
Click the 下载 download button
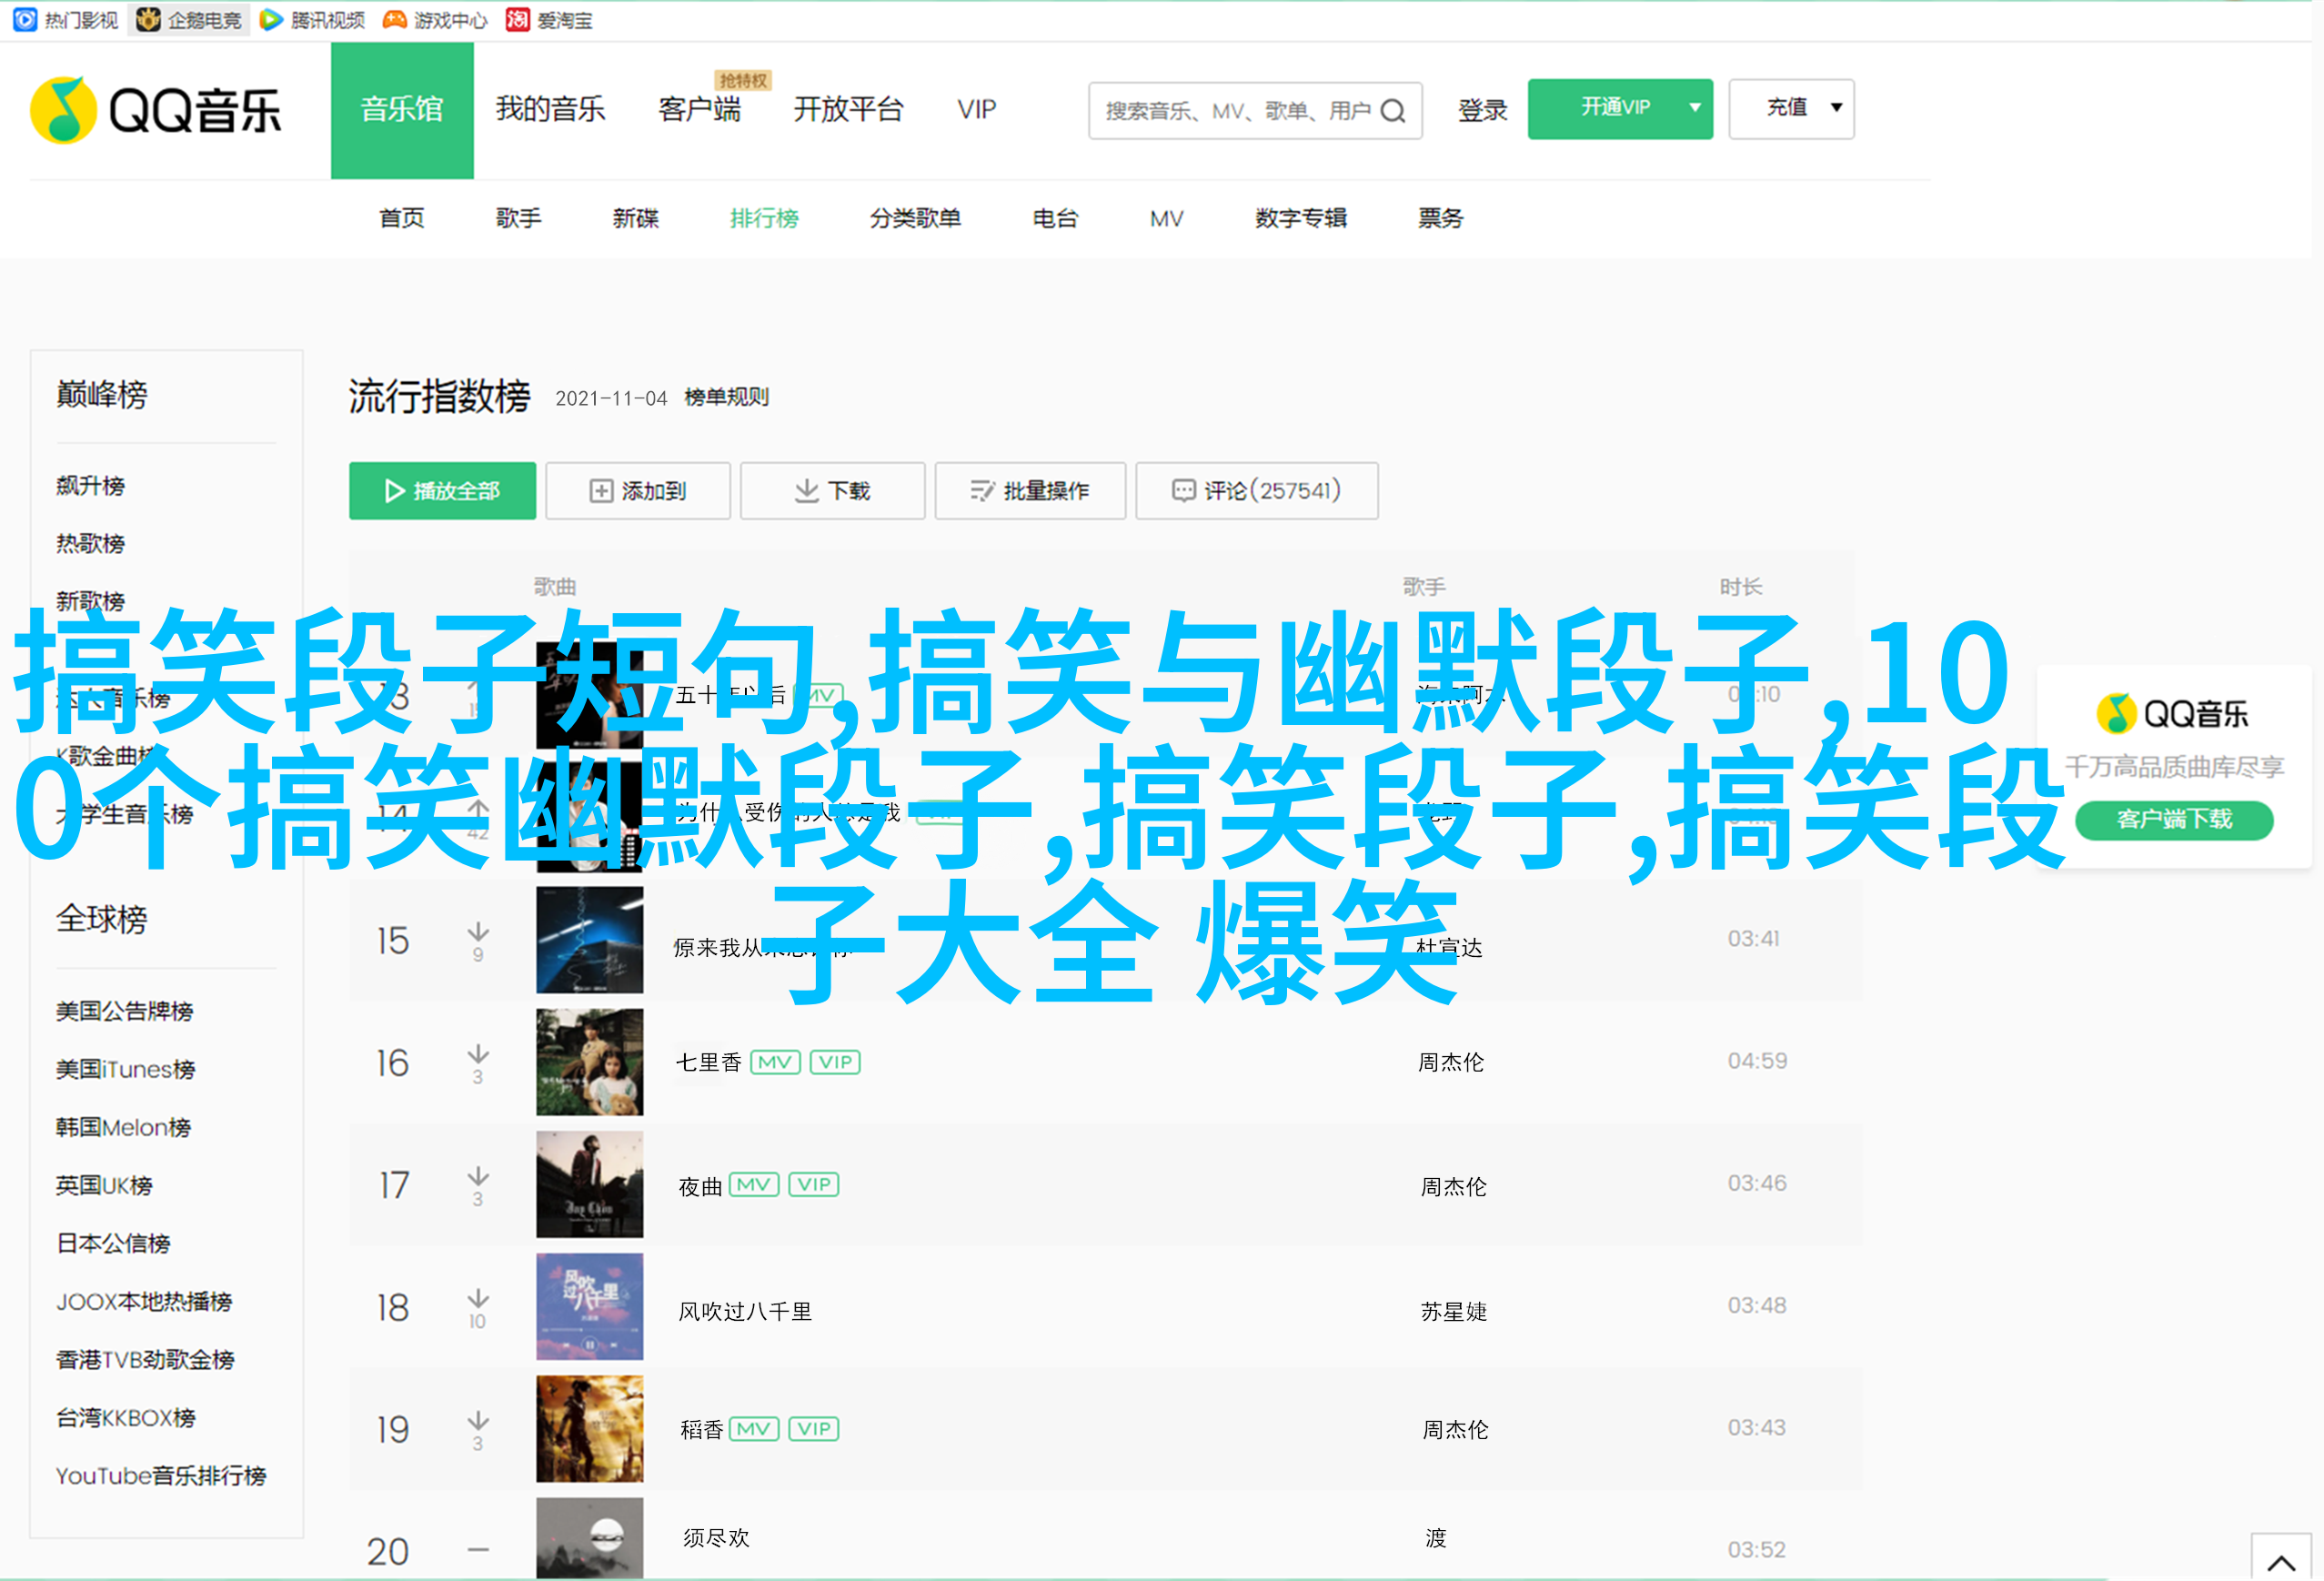[x=832, y=491]
